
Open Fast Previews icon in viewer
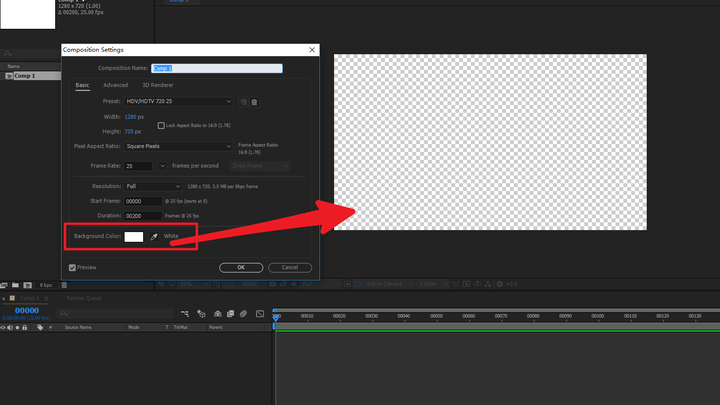tap(467, 284)
